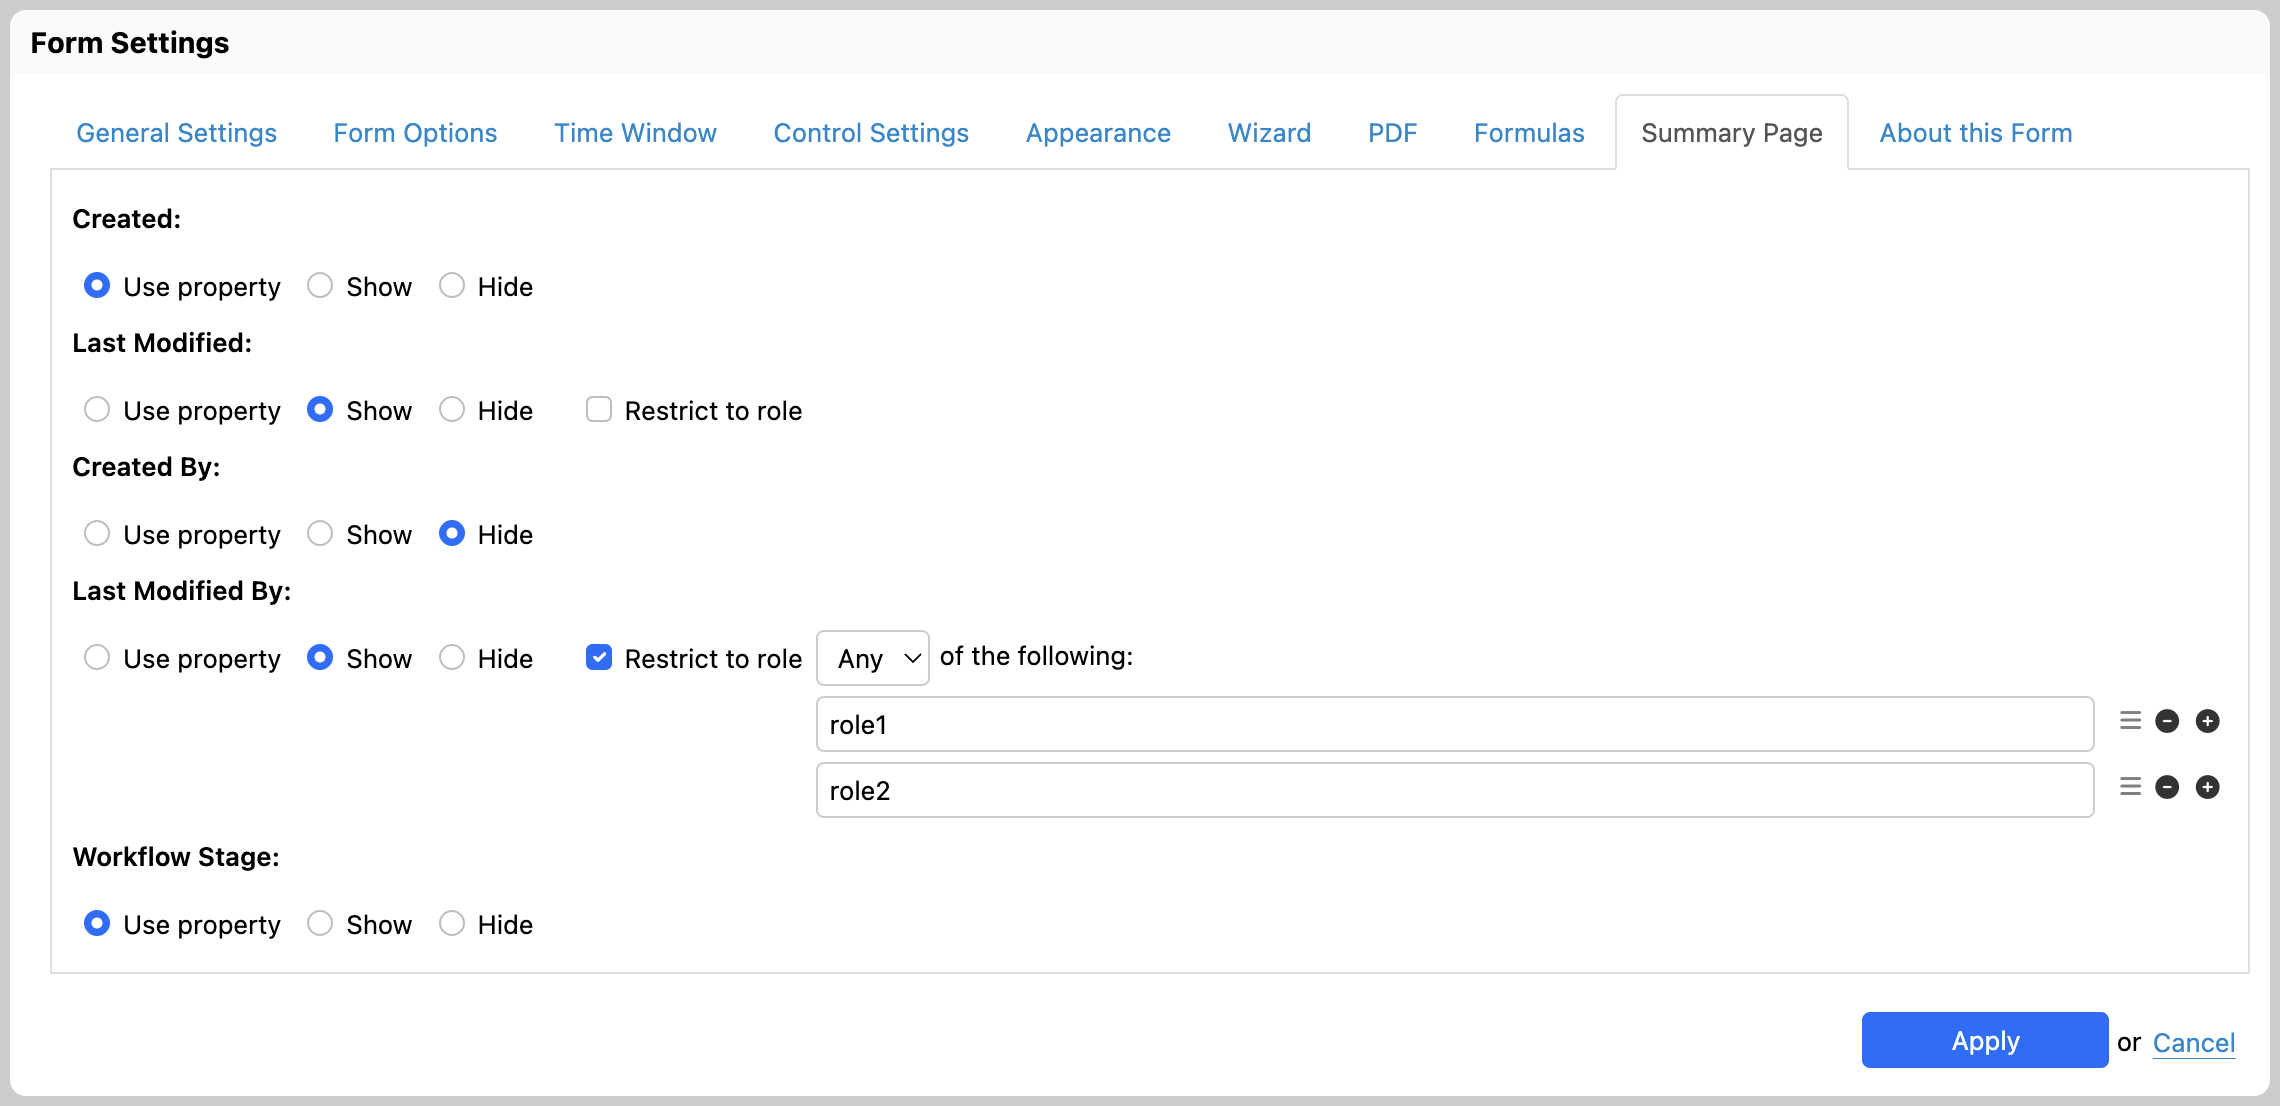Open the Any dropdown for role matching
Image resolution: width=2280 pixels, height=1106 pixels.
click(872, 657)
